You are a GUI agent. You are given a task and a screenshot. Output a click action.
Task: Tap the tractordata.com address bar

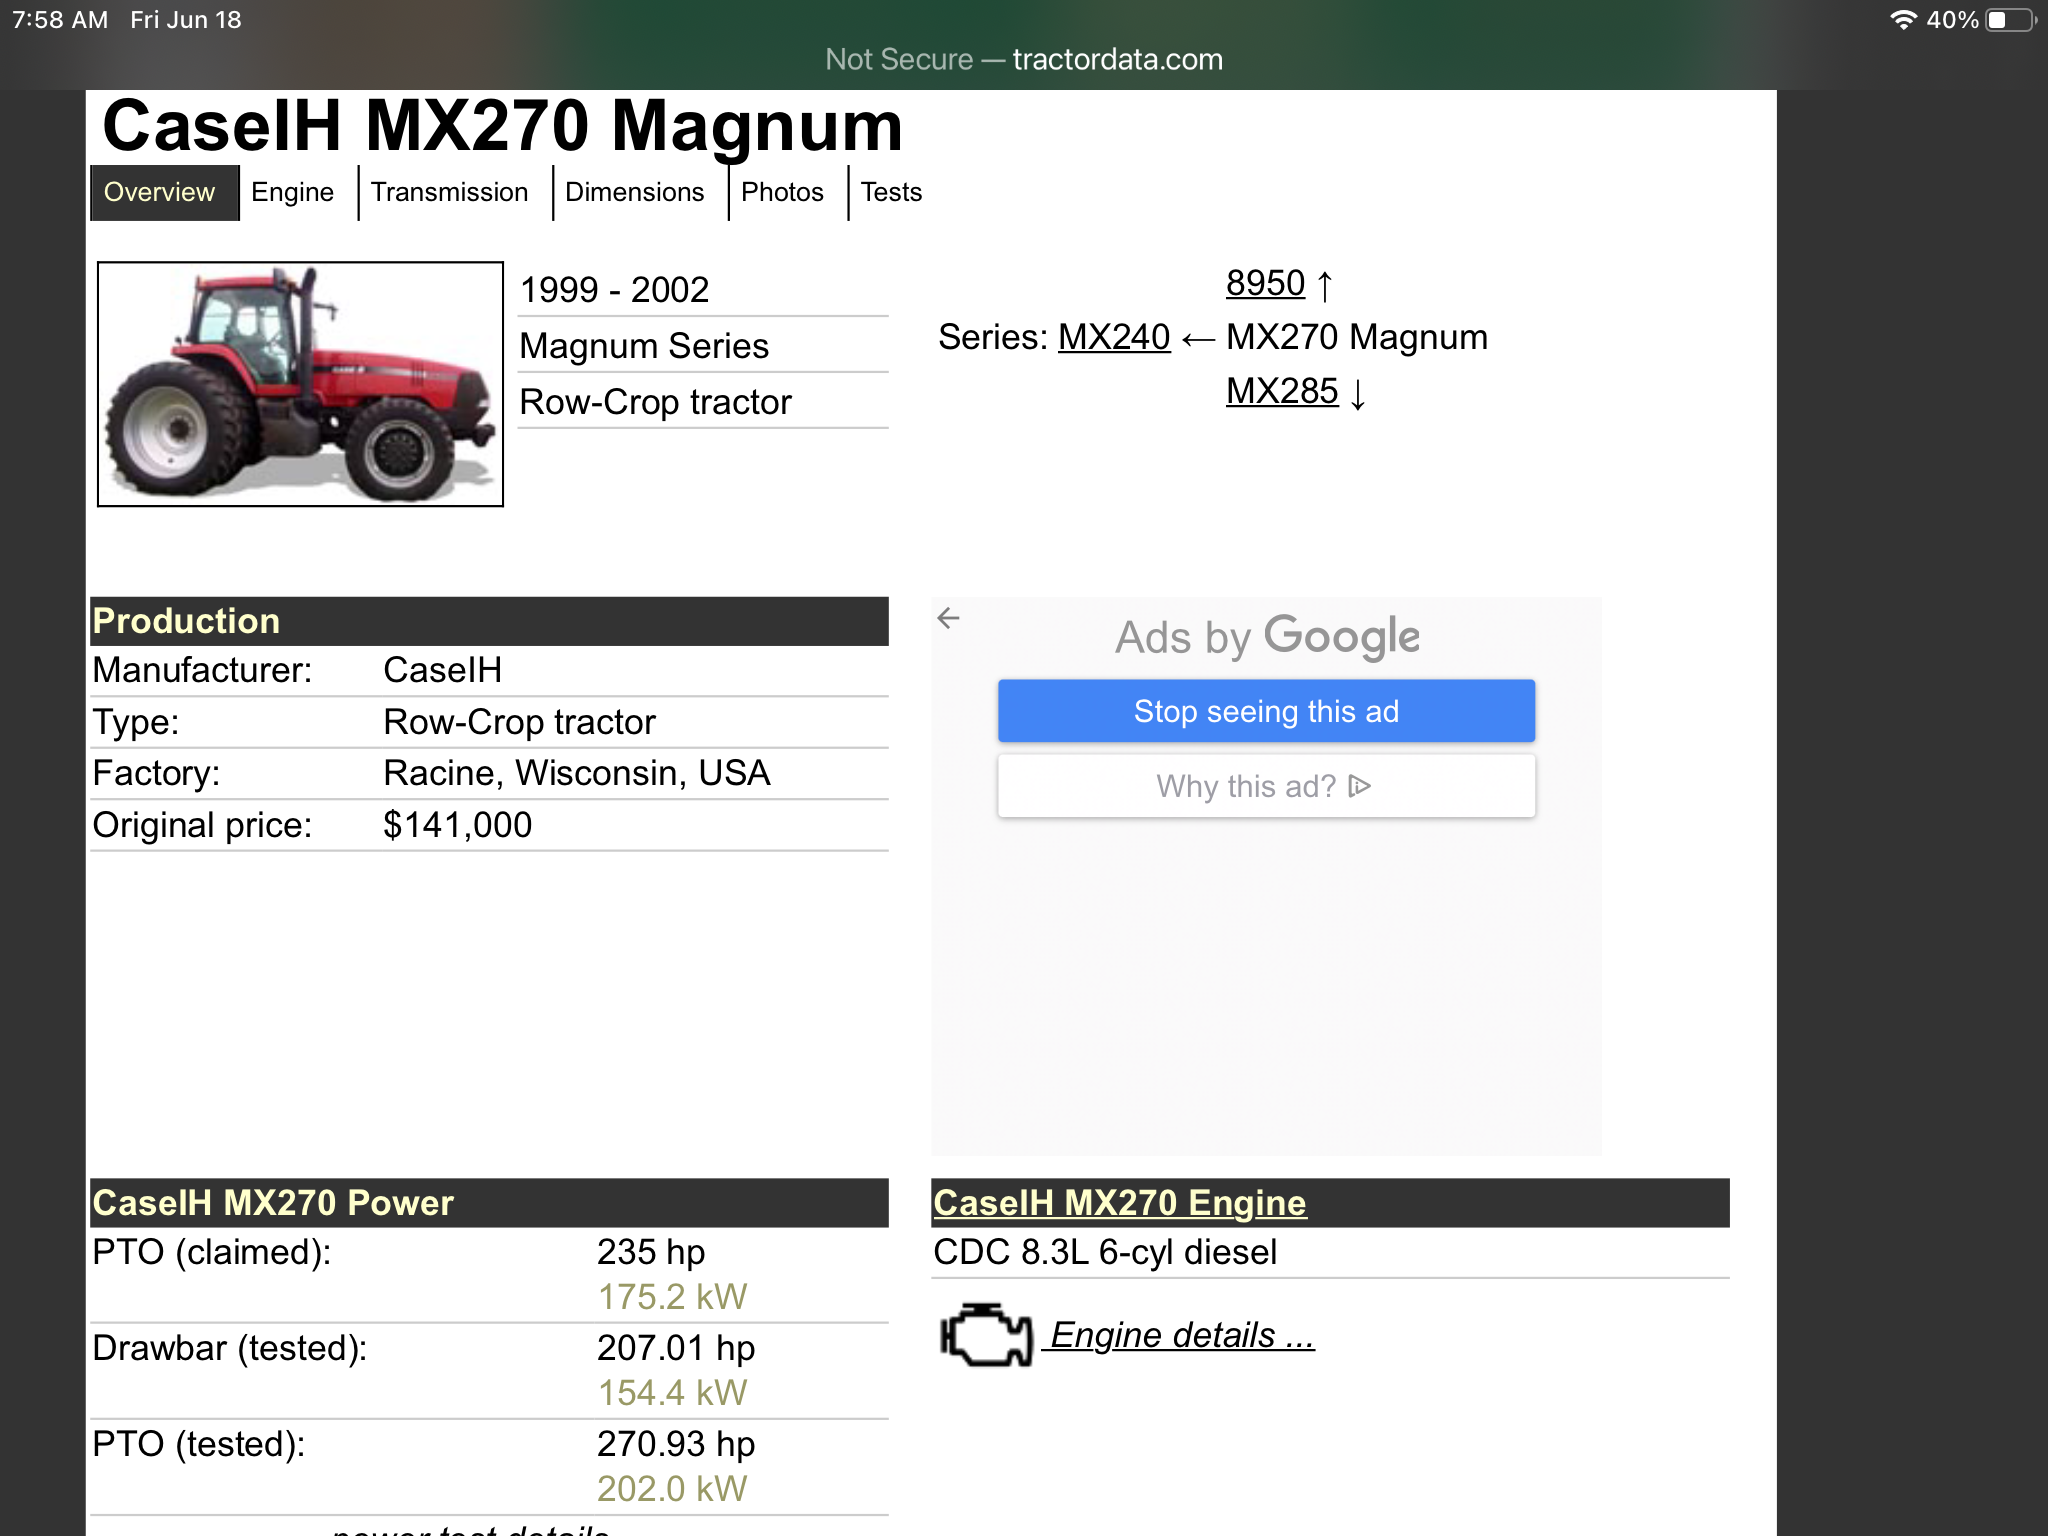(x=1024, y=60)
